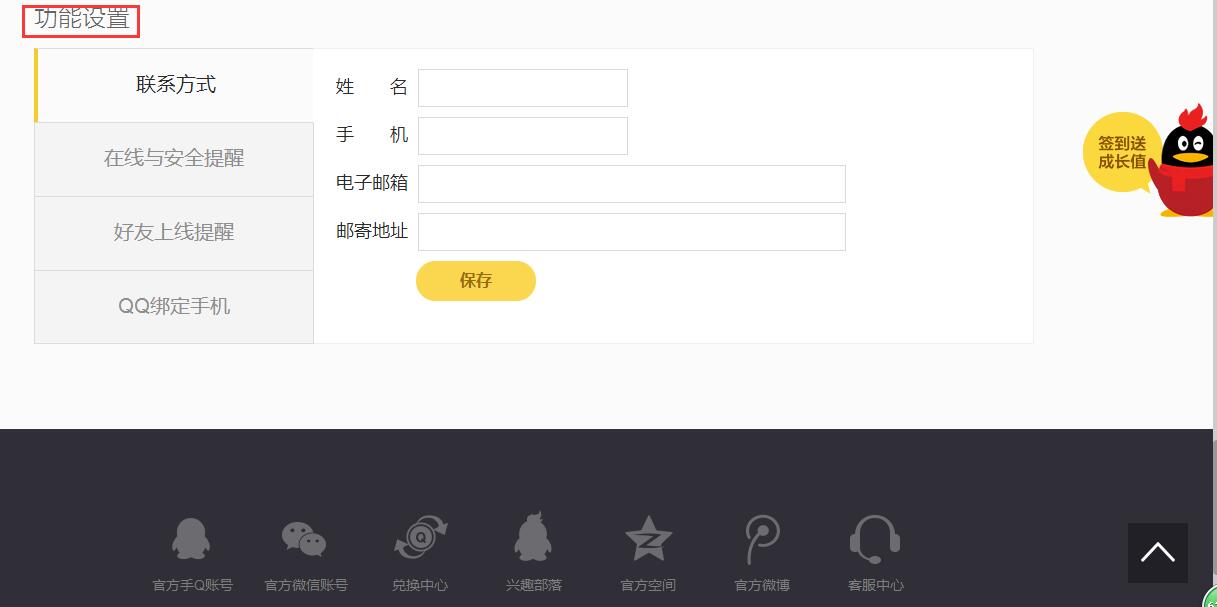This screenshot has width=1217, height=607.
Task: Open the 兴趣部落 icon
Action: click(x=533, y=537)
